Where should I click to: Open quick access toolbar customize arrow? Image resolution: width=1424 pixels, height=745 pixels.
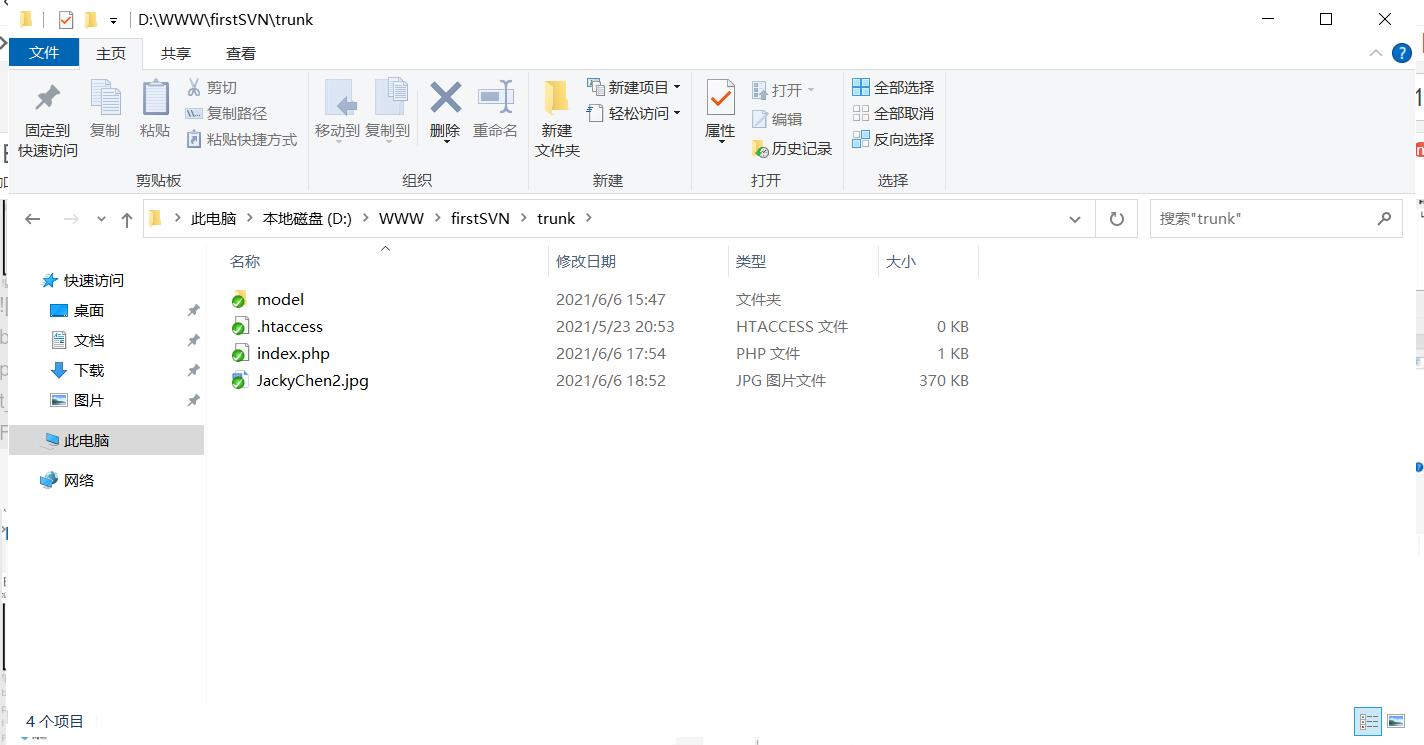click(x=113, y=20)
